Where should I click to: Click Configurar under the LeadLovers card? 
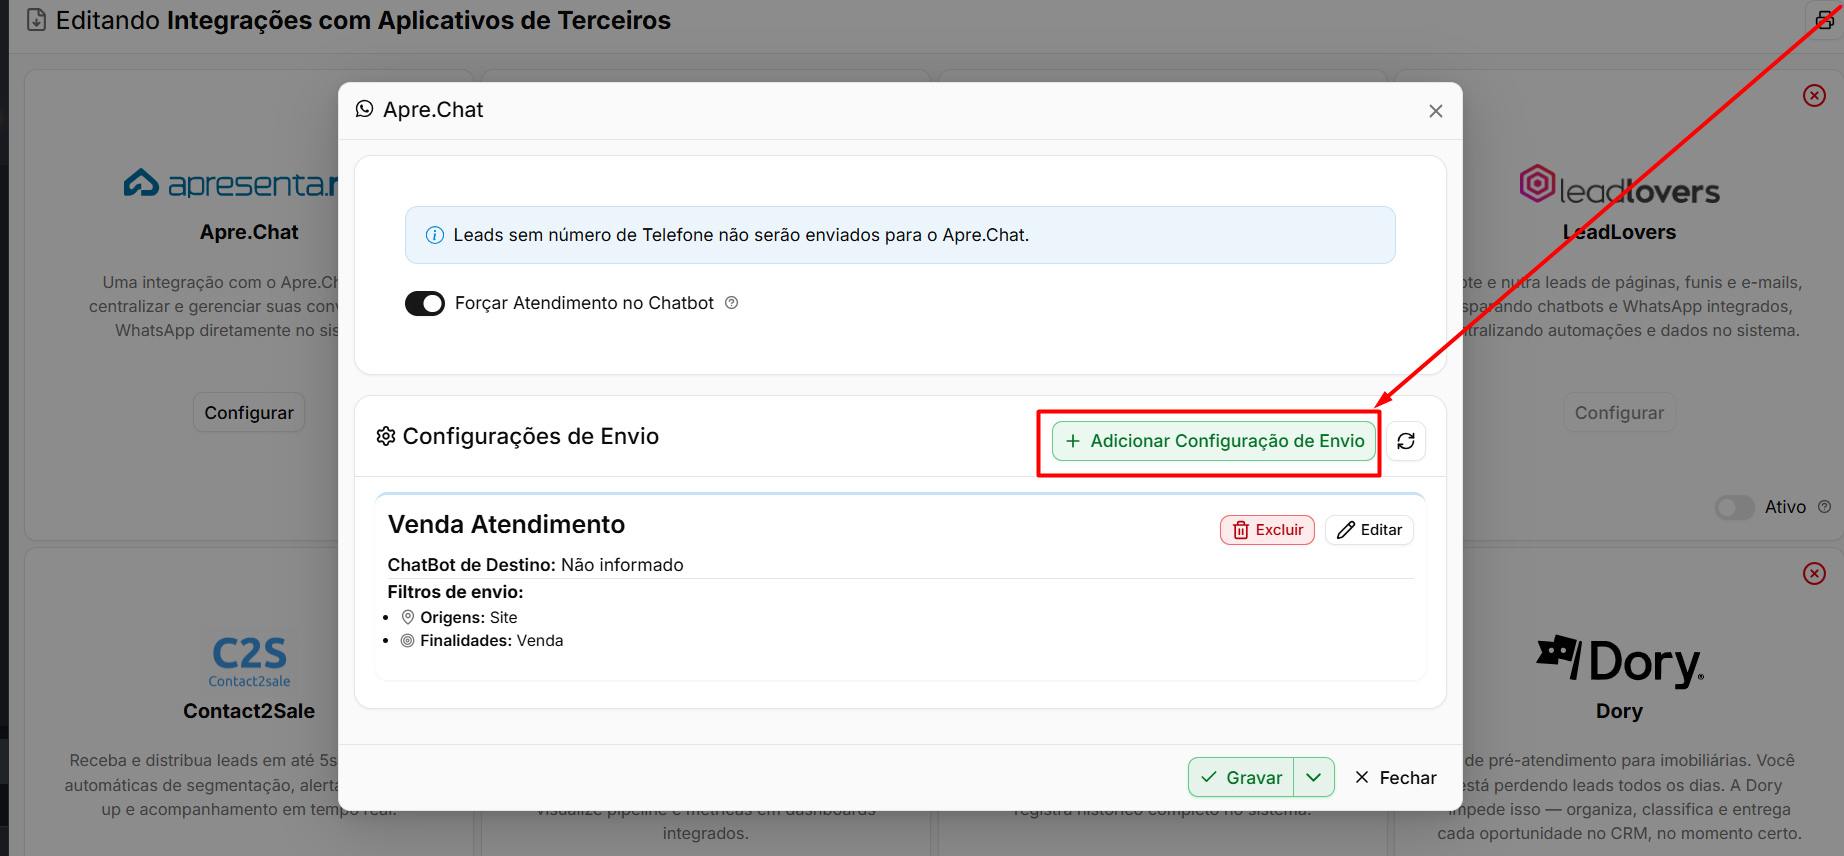1619,413
